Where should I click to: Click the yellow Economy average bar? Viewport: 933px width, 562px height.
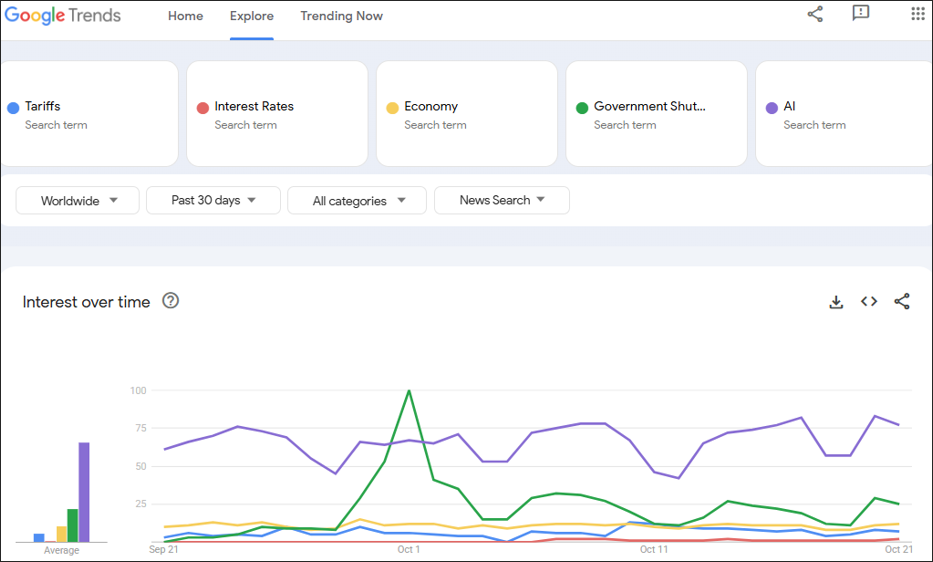click(x=61, y=534)
